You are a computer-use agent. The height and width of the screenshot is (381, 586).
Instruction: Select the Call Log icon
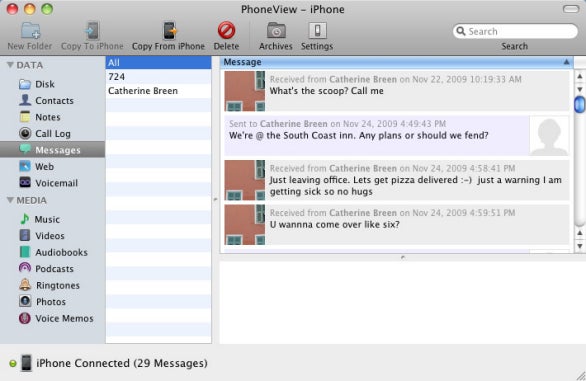(x=25, y=133)
